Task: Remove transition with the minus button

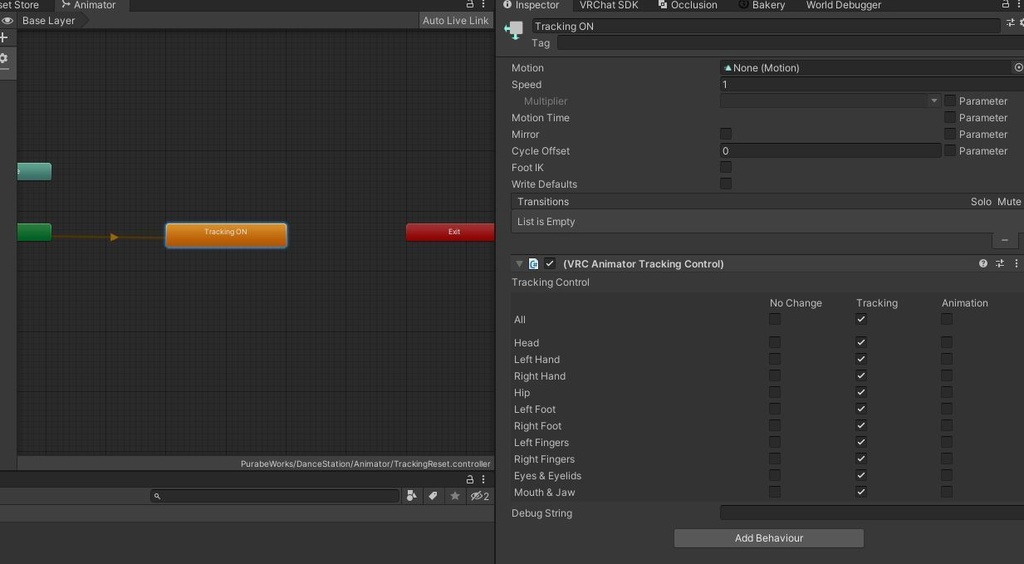Action: 1004,240
